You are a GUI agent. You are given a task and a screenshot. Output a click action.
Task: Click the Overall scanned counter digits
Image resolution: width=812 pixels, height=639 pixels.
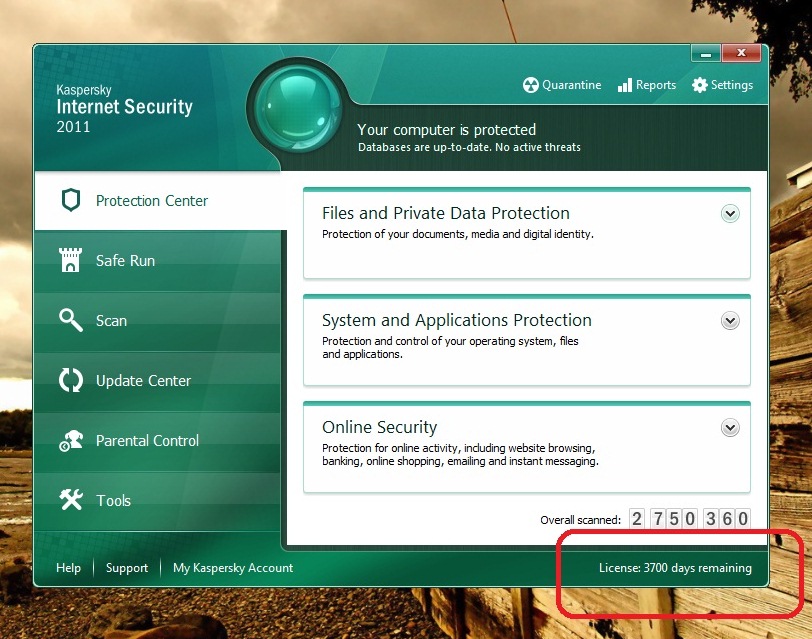coord(690,518)
